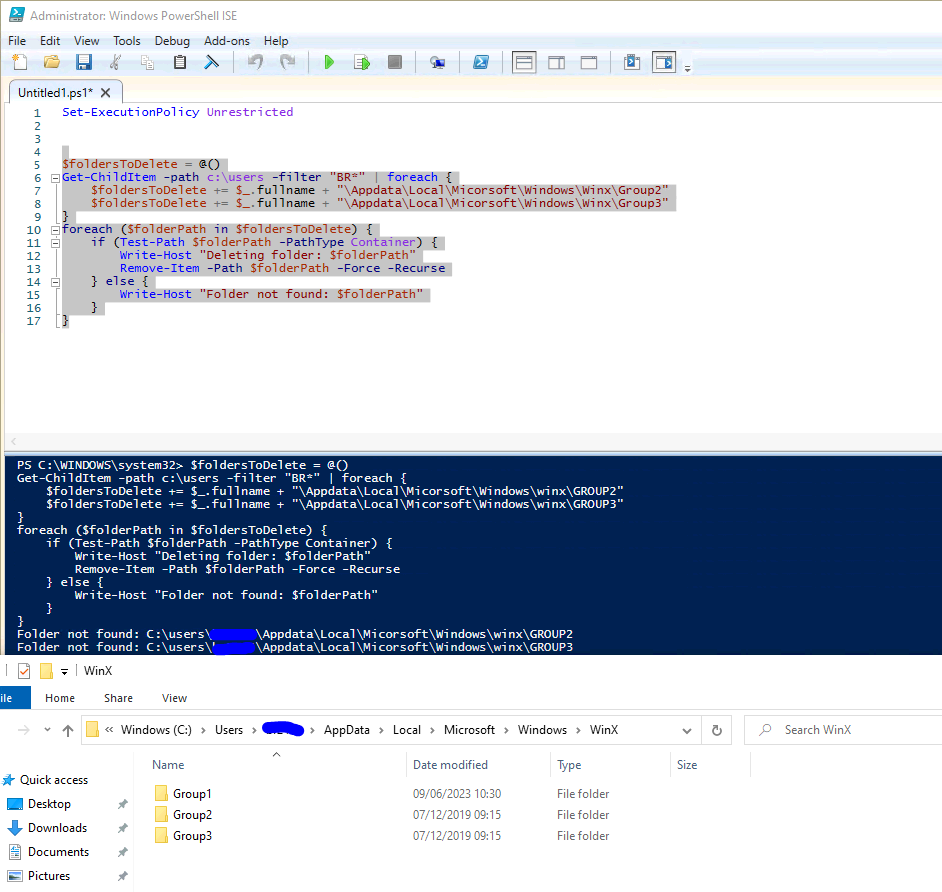Click Microsoft in the address breadcrumb
The height and width of the screenshot is (892, 942).
coord(469,730)
